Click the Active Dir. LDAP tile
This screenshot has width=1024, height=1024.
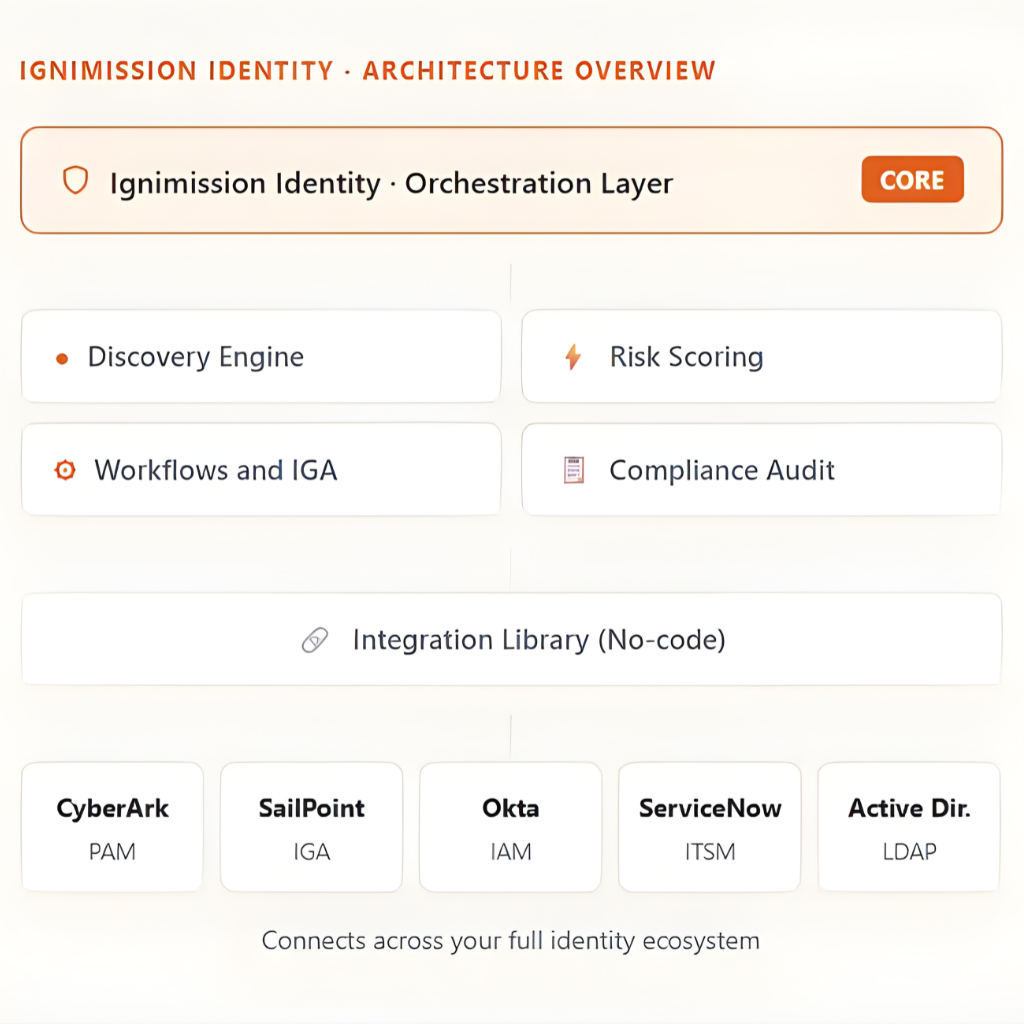point(909,827)
